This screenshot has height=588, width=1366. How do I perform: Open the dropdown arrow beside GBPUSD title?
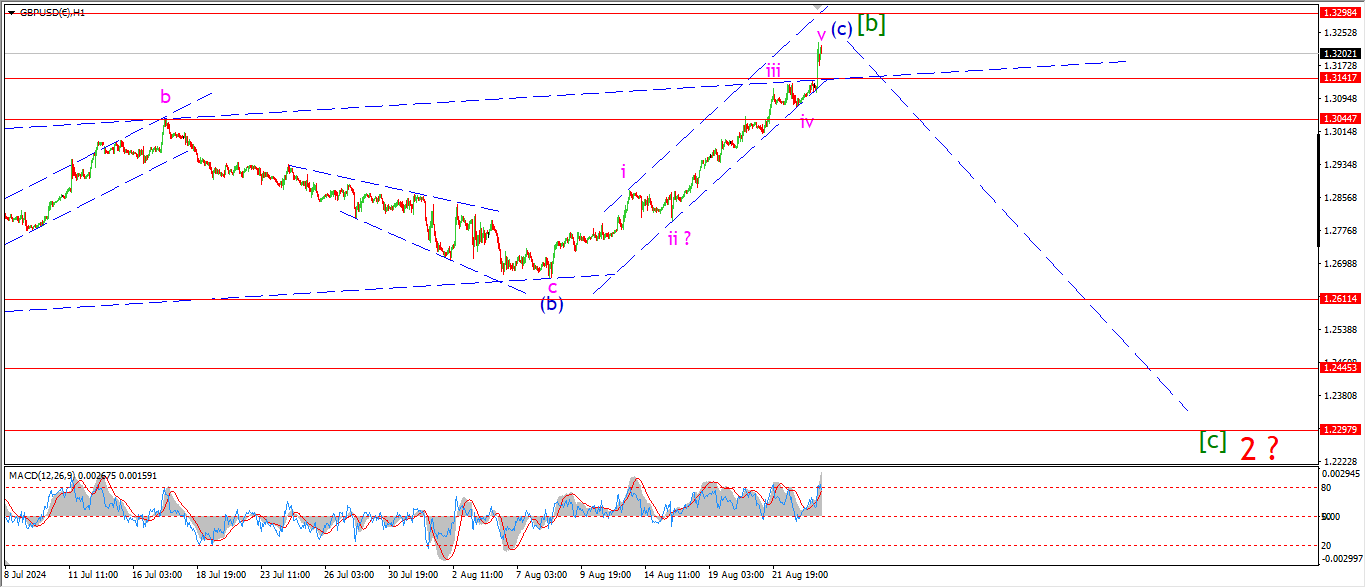[x=10, y=13]
